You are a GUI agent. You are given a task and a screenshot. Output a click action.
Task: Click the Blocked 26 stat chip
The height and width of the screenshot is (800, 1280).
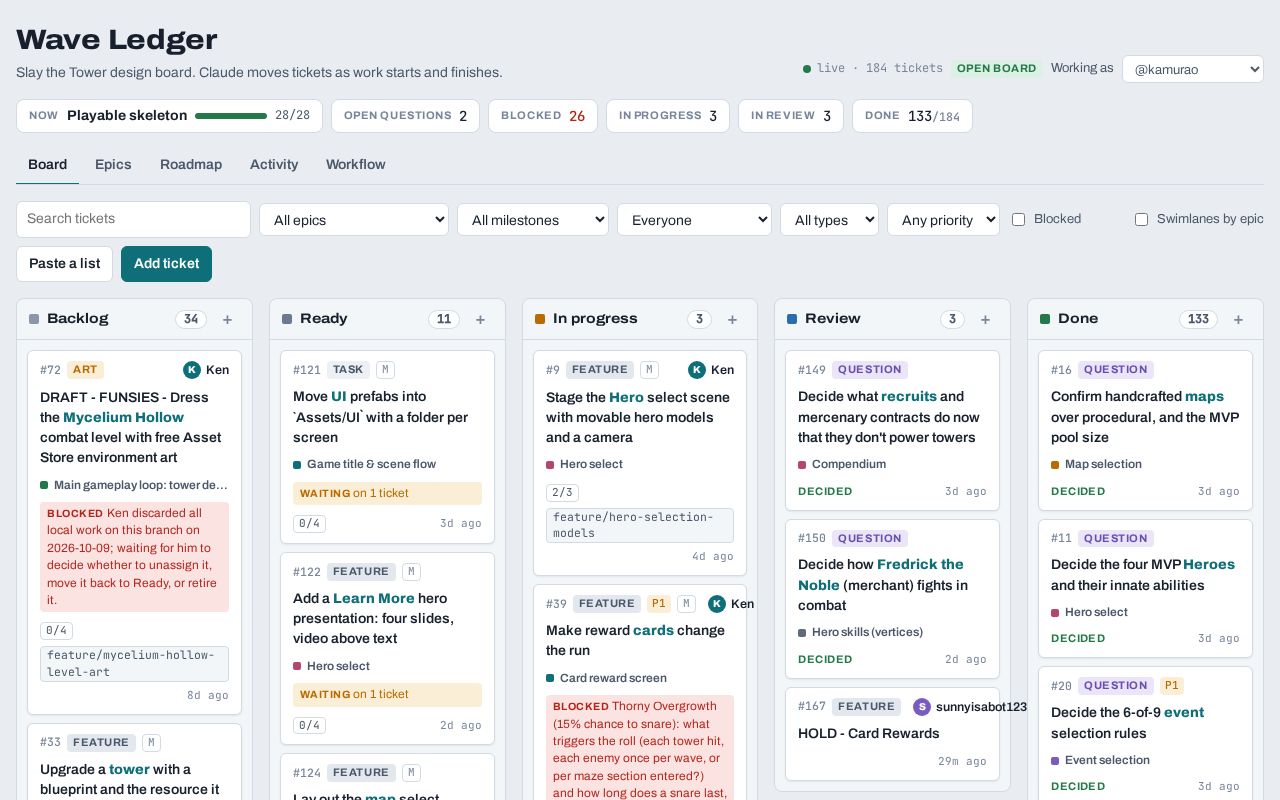pos(543,116)
